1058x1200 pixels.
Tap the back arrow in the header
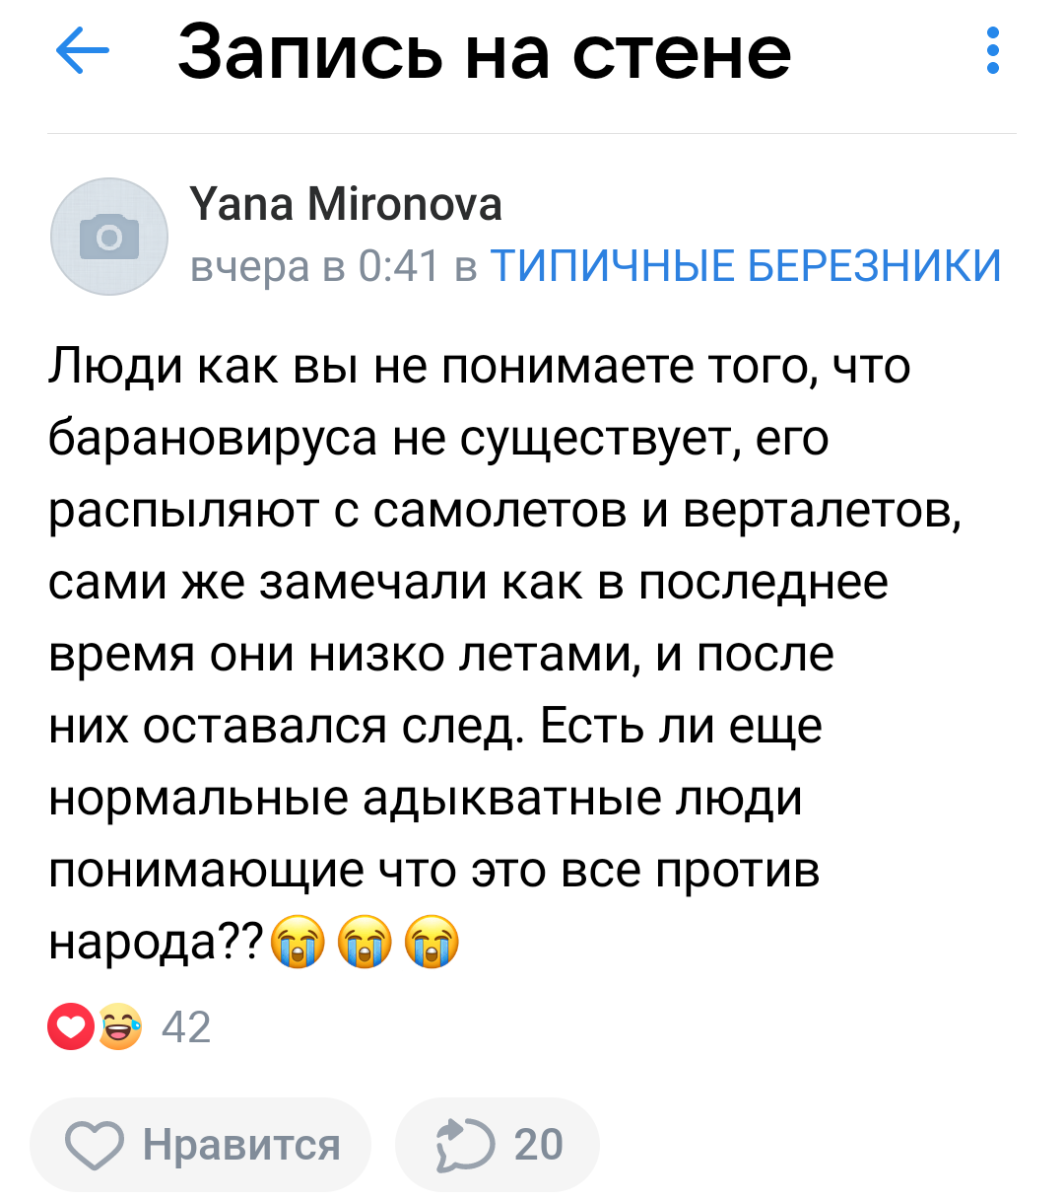(81, 51)
